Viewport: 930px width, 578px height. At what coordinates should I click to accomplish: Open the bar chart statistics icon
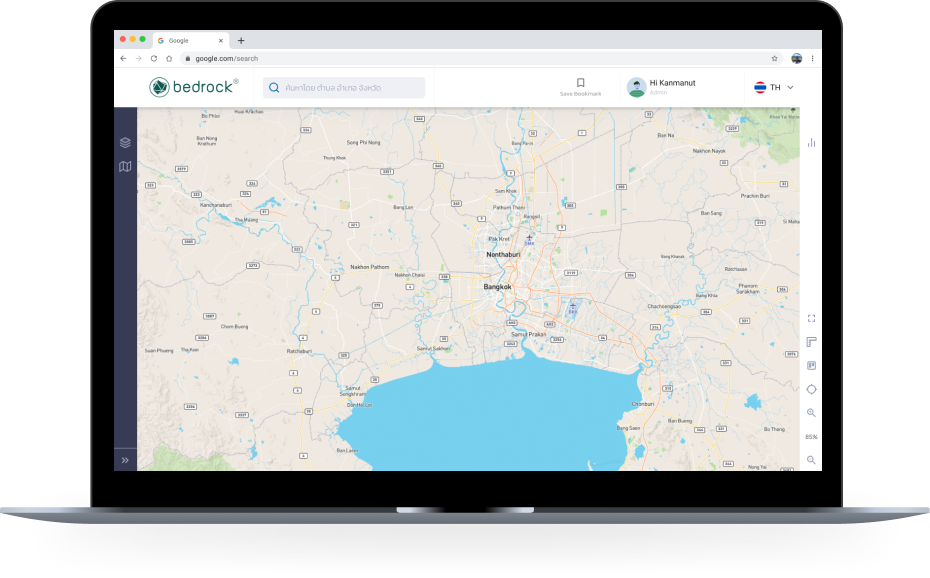[811, 143]
